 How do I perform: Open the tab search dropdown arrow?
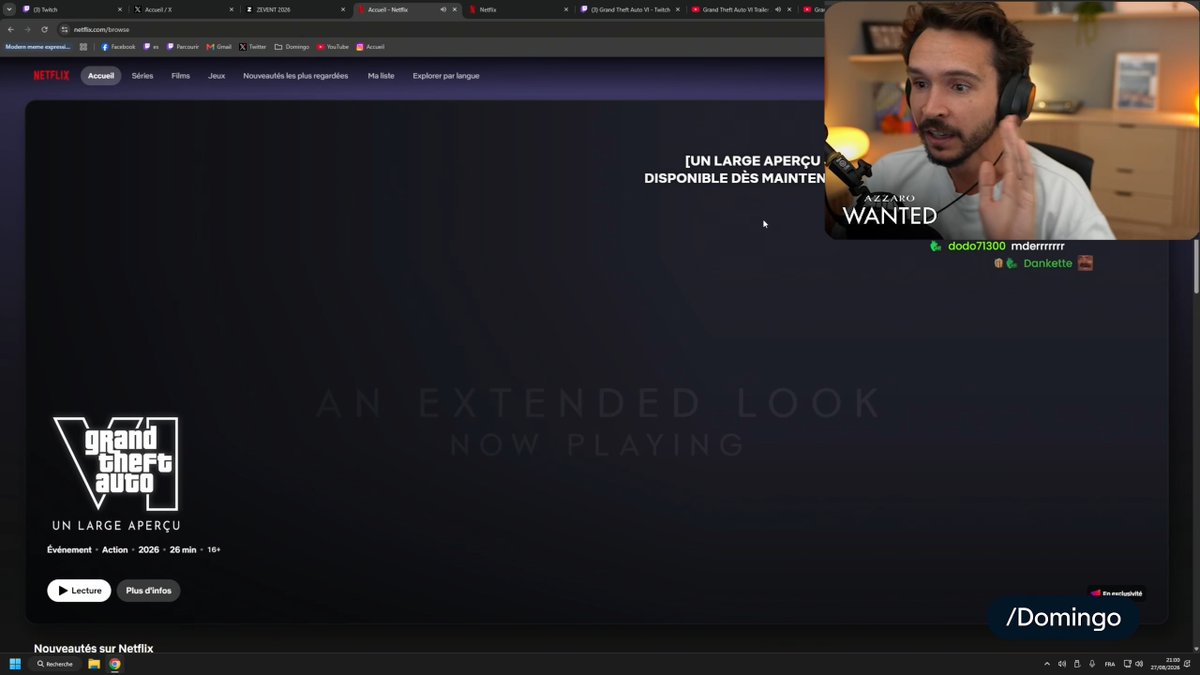[9, 9]
